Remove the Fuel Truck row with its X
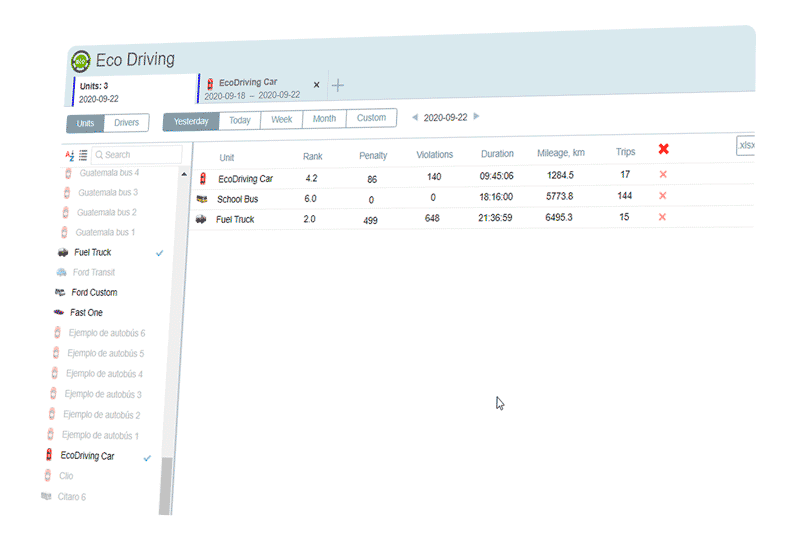The height and width of the screenshot is (560, 792). (662, 217)
